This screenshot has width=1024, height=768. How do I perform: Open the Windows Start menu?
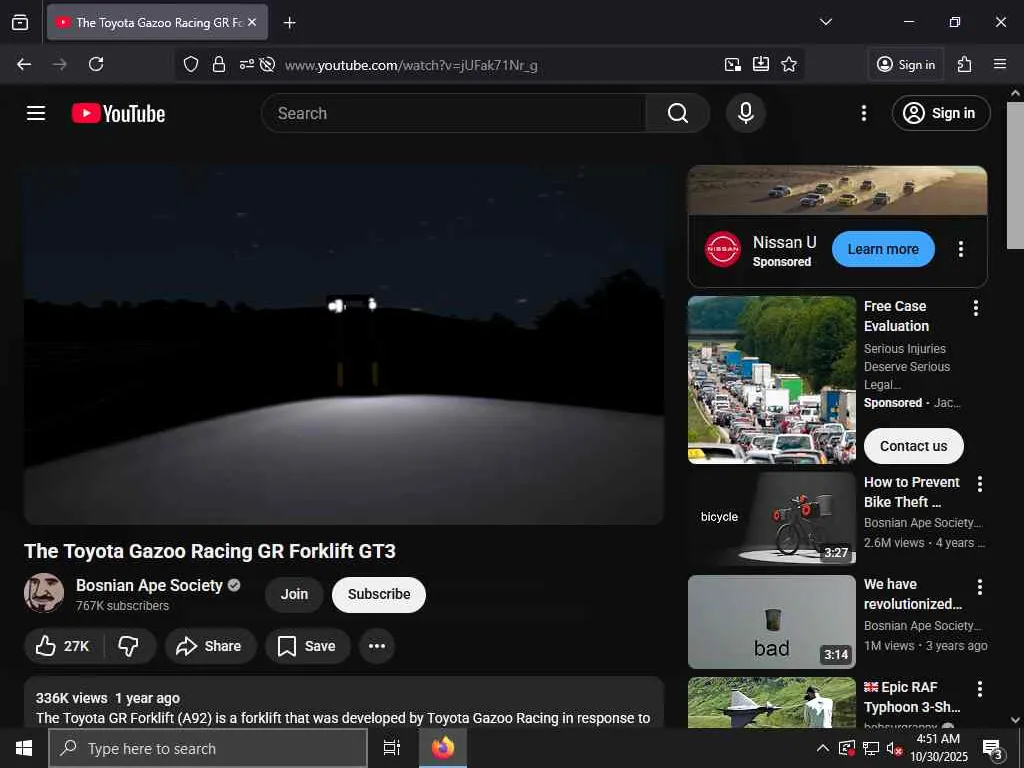click(x=24, y=748)
